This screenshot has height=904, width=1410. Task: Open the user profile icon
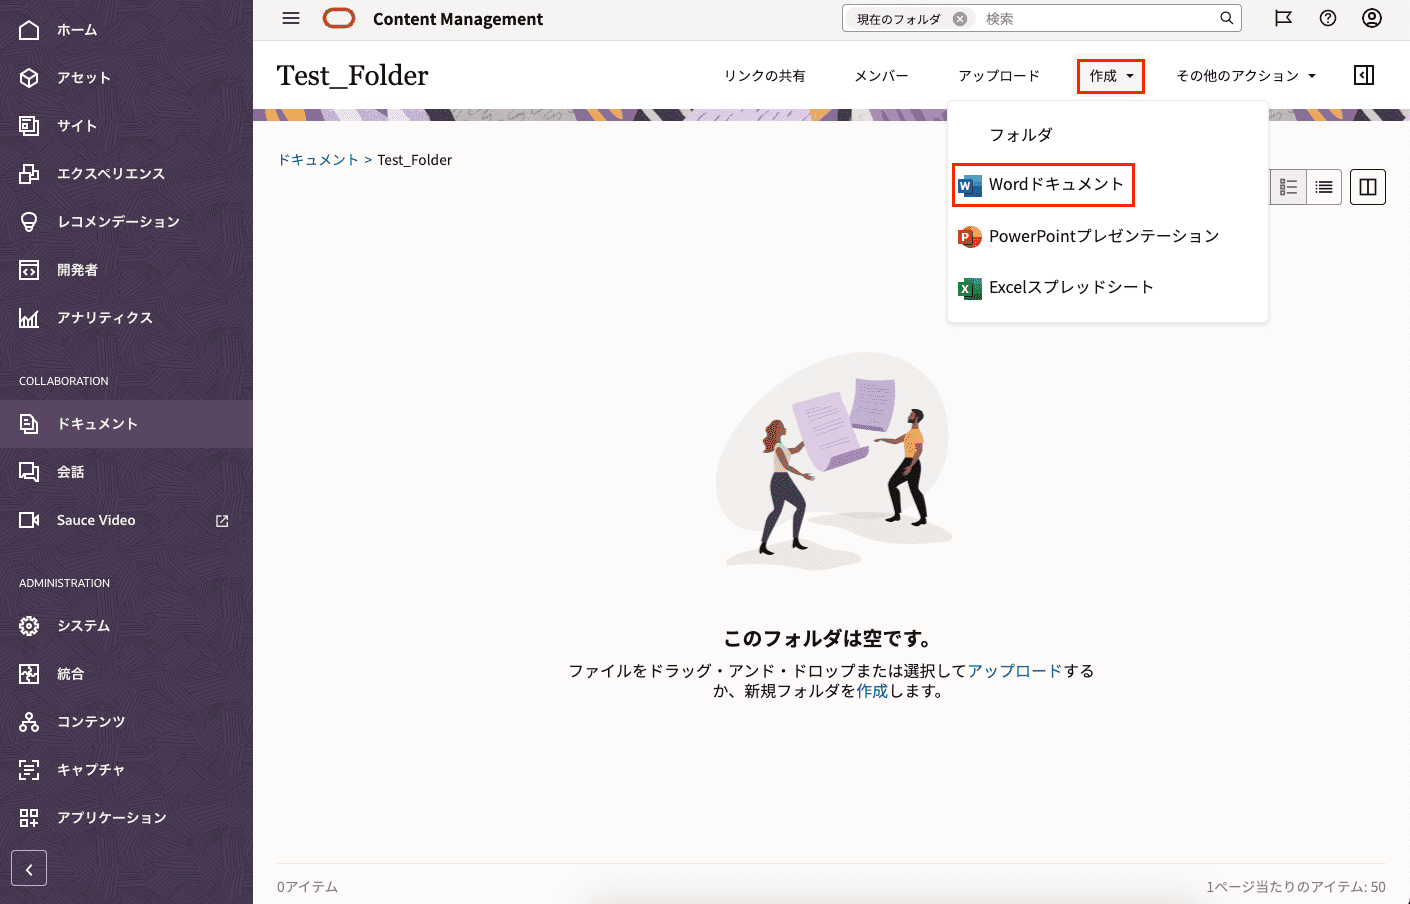pyautogui.click(x=1372, y=18)
